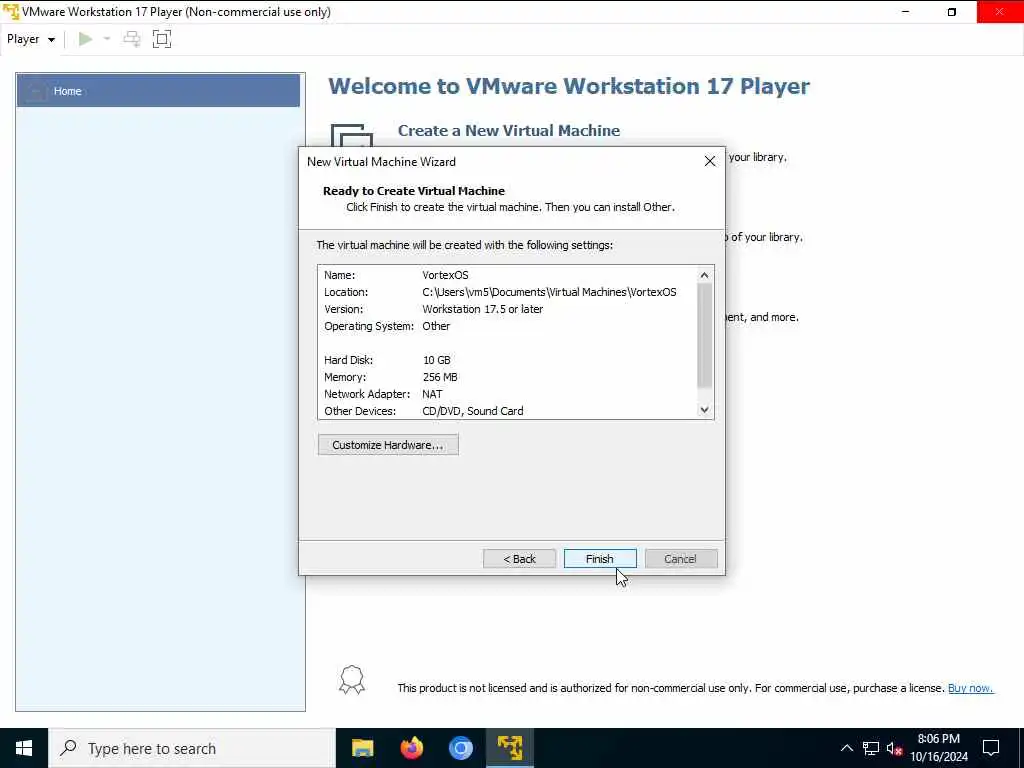Click the VMware Player taskbar icon
Viewport: 1024px width, 768px height.
tap(509, 748)
